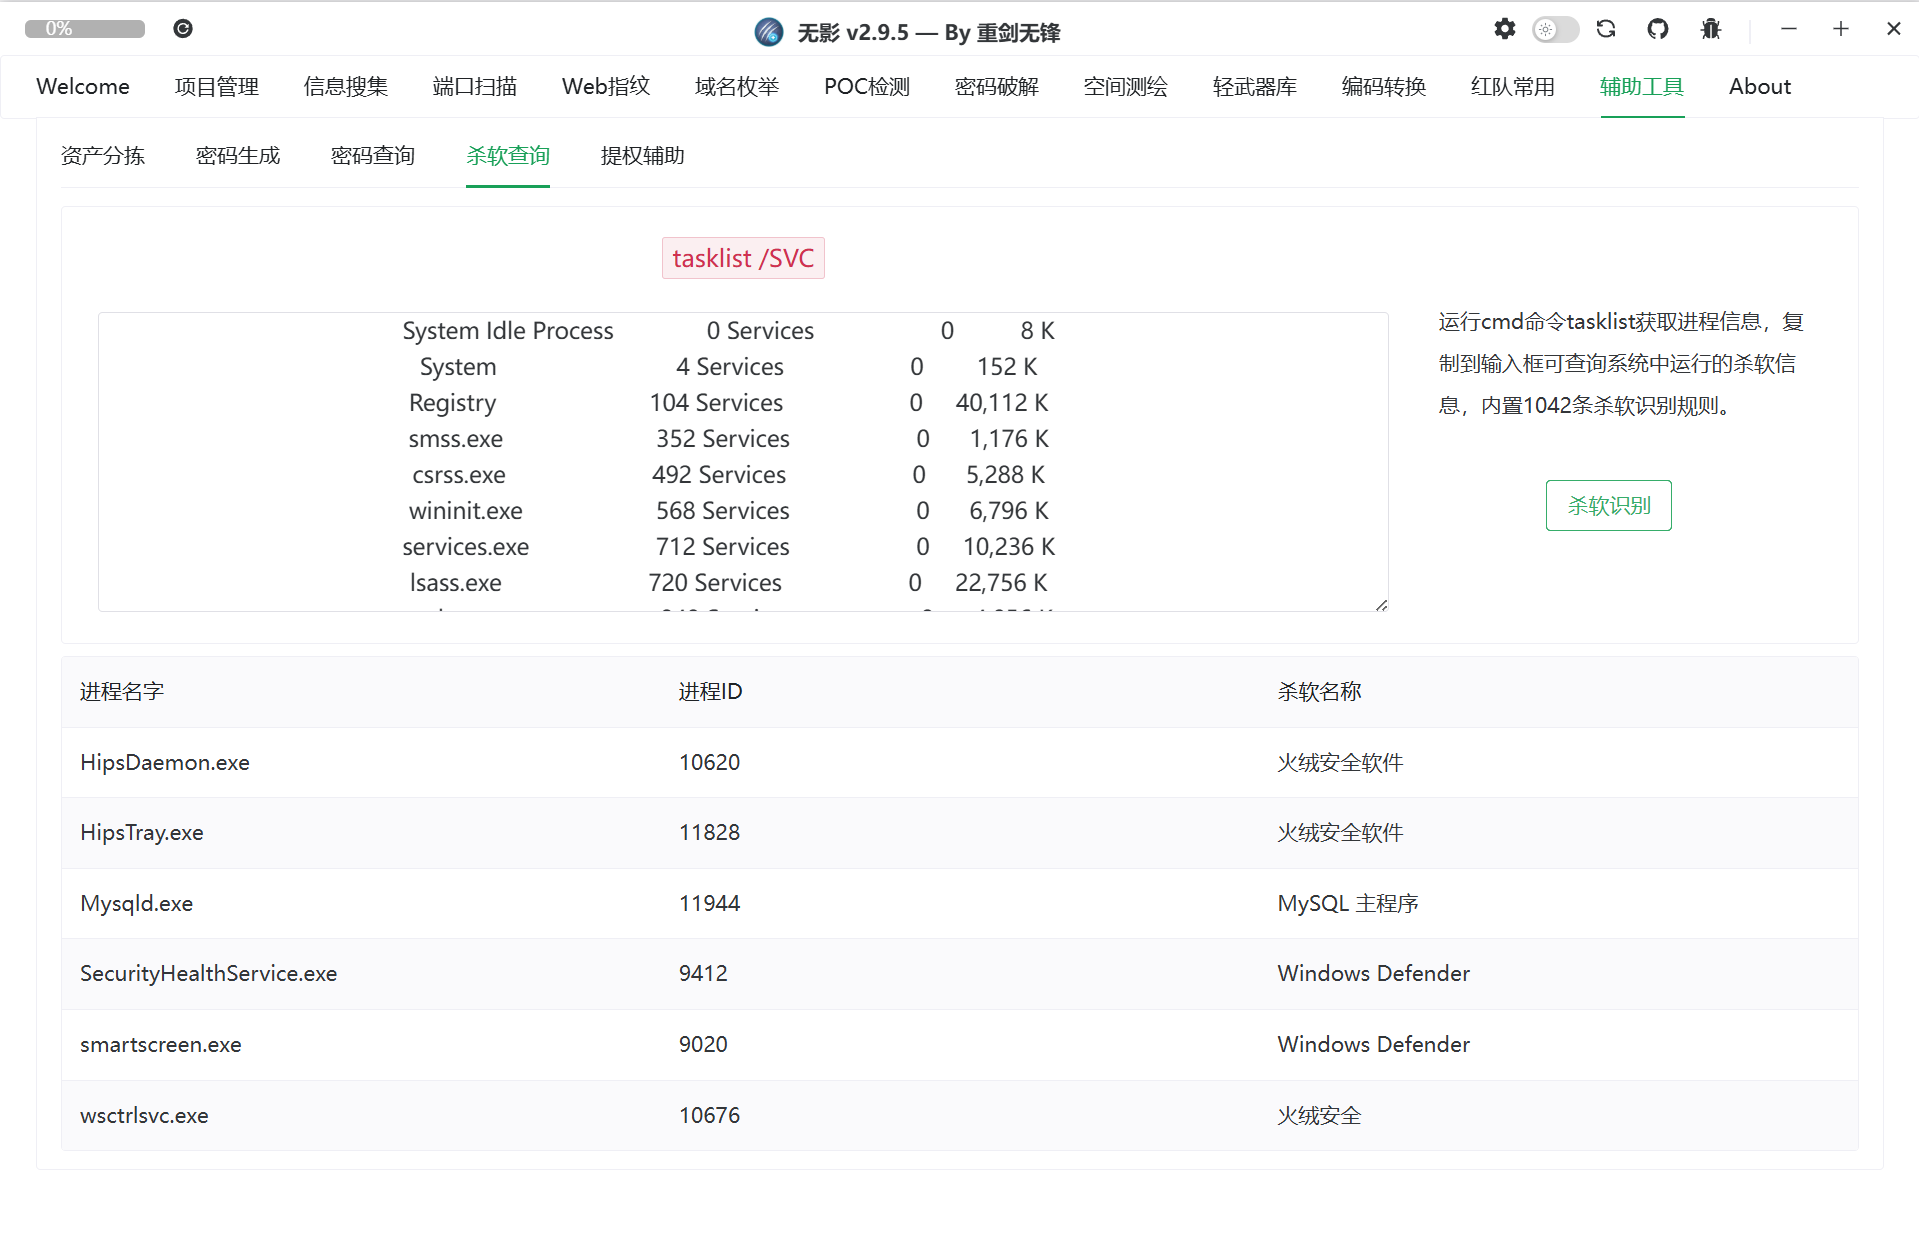1919x1240 pixels.
Task: Open the GitHub repository icon
Action: [1658, 29]
